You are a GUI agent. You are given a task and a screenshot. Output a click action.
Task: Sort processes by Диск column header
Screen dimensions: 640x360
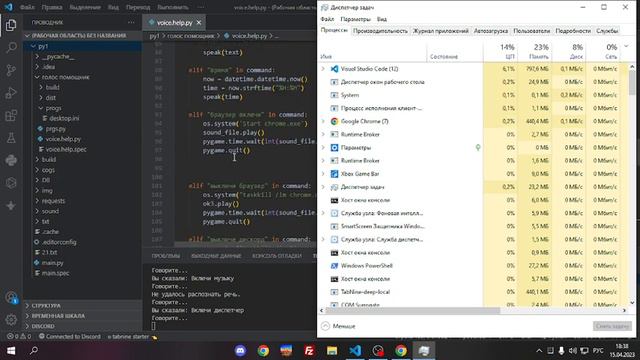(569, 51)
